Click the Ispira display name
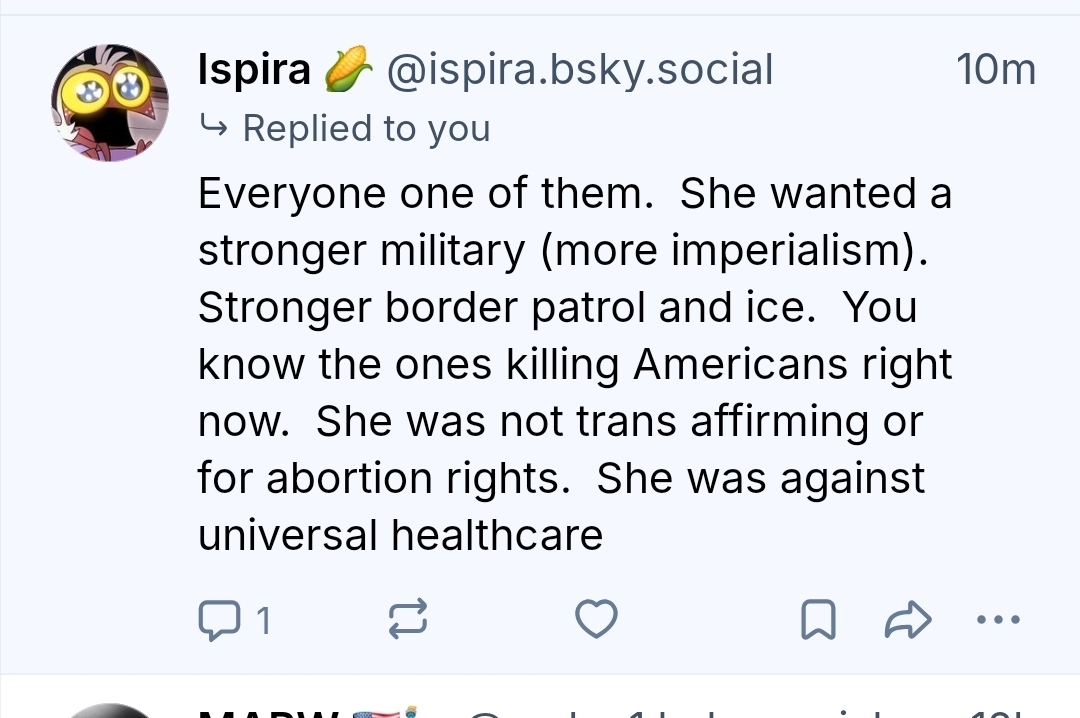The image size is (1080, 718). [x=254, y=70]
